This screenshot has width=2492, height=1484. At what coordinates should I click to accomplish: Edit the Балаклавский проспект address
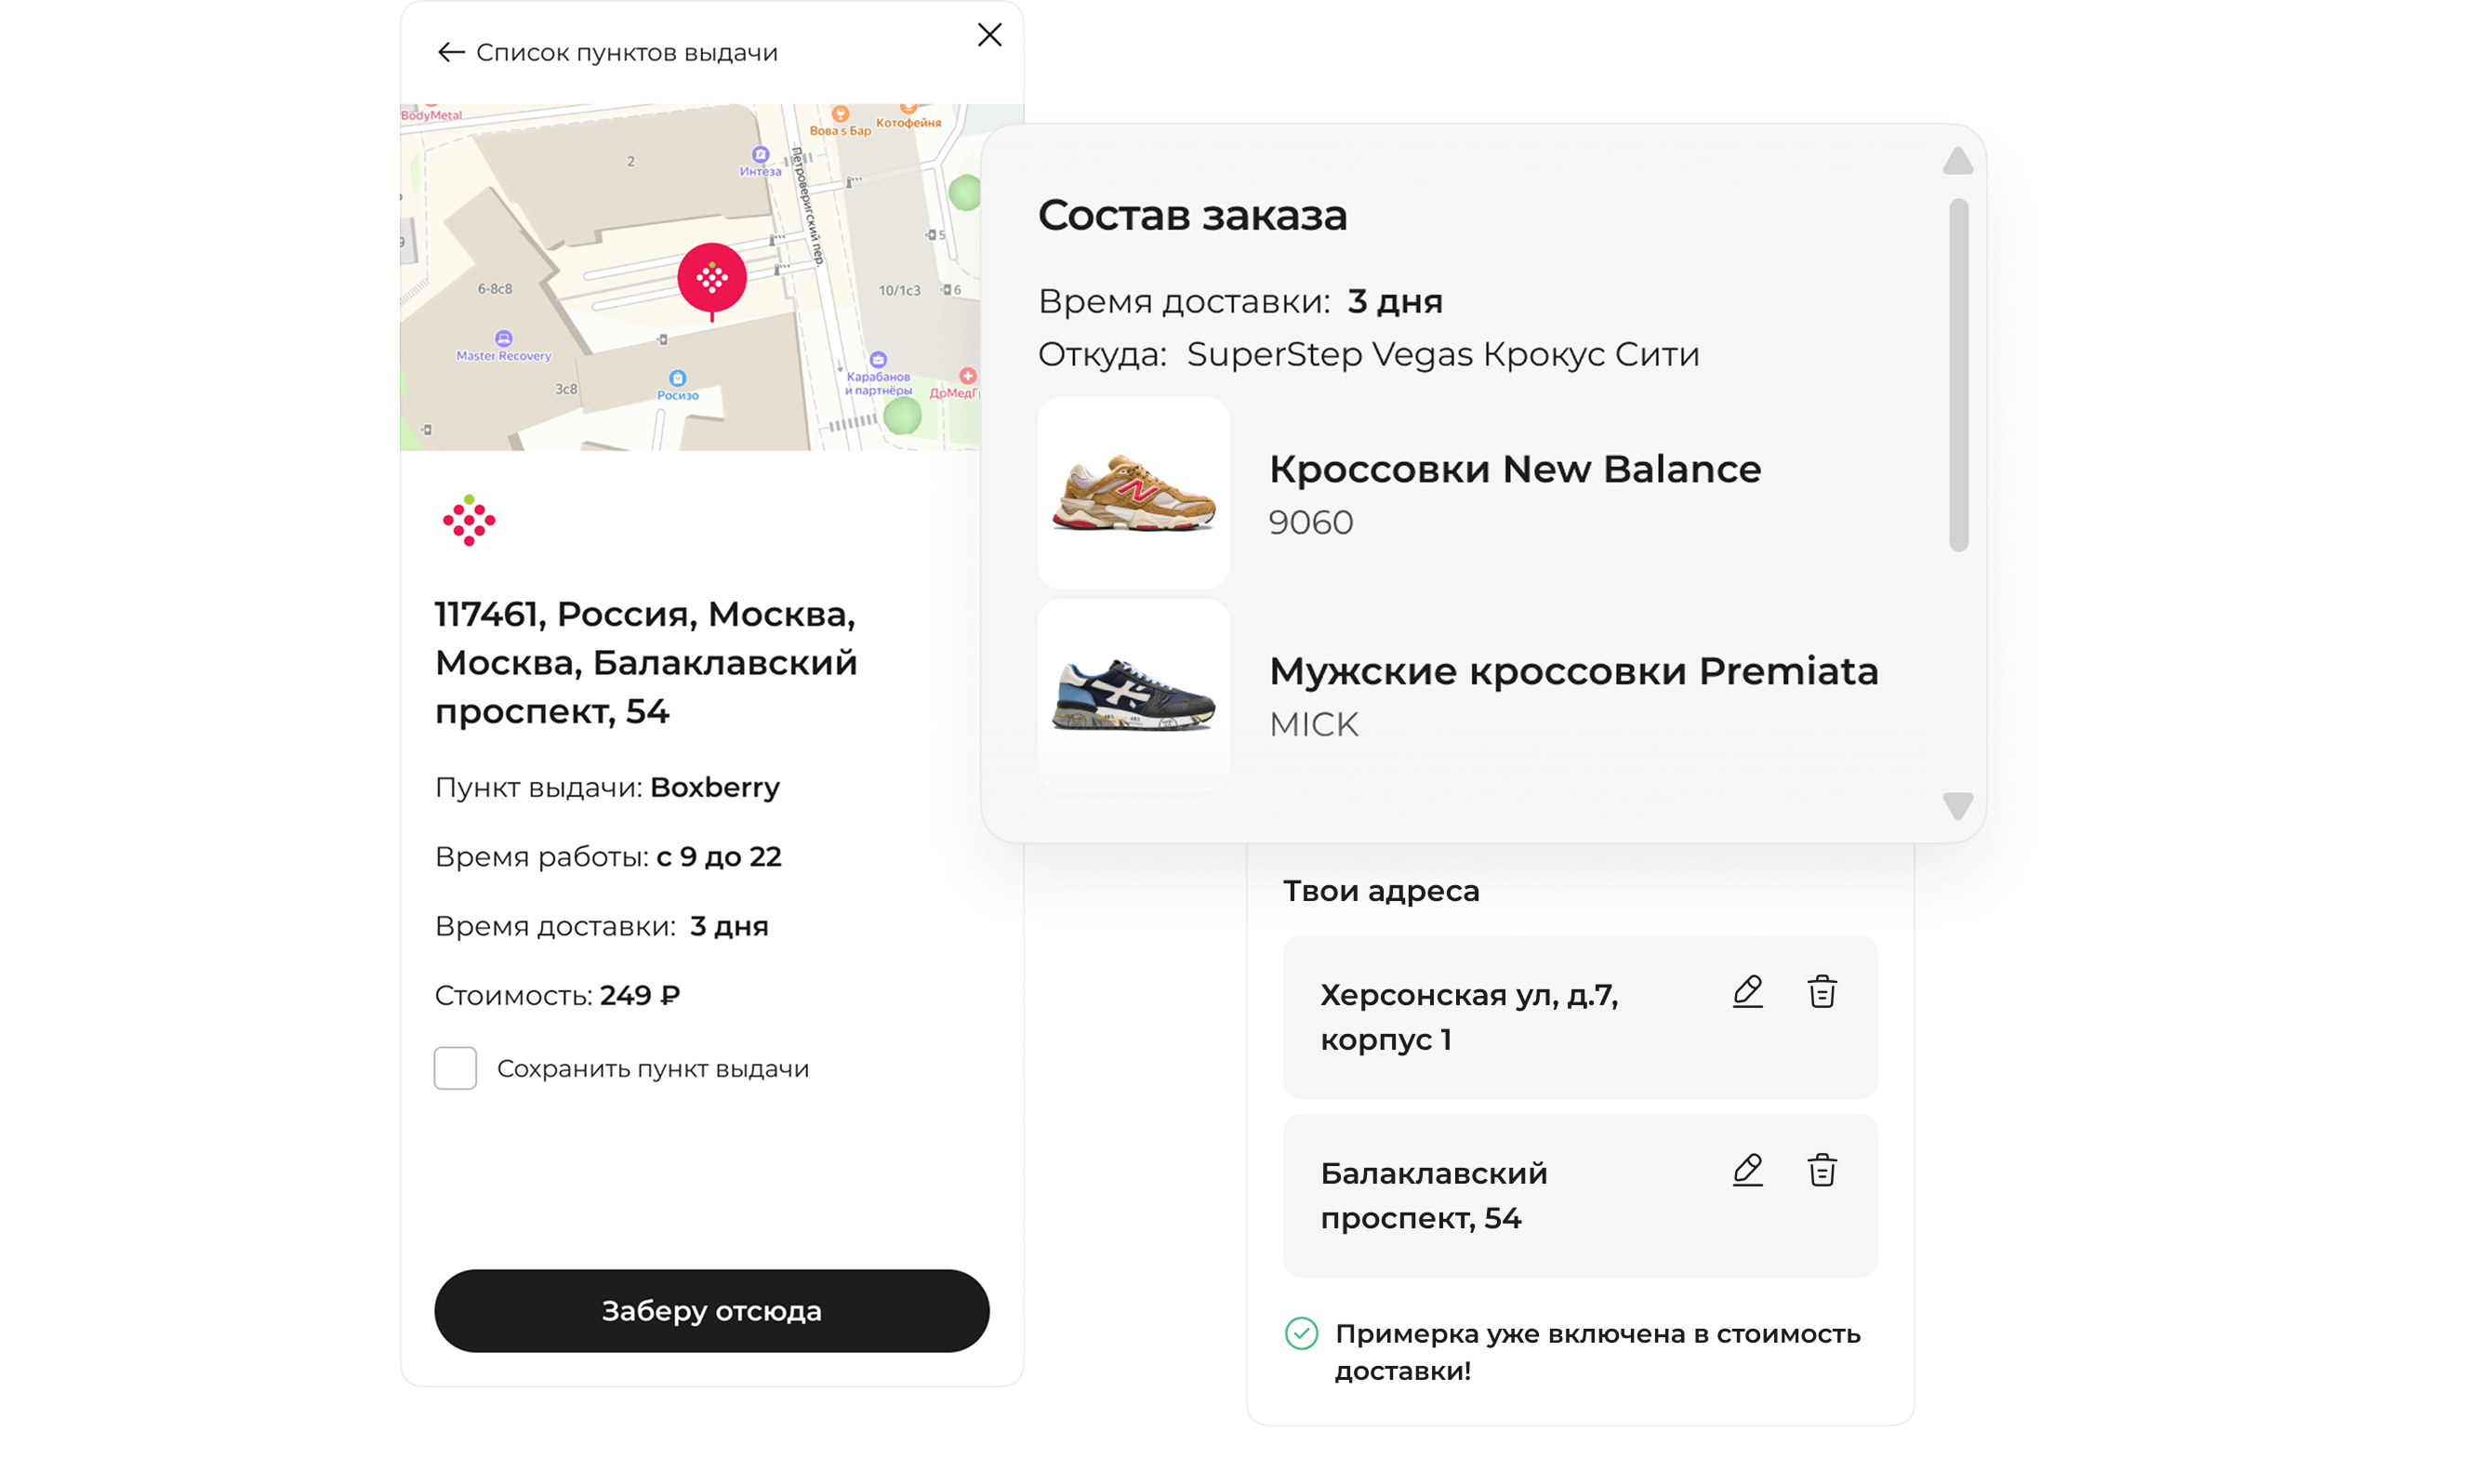pyautogui.click(x=1747, y=1170)
